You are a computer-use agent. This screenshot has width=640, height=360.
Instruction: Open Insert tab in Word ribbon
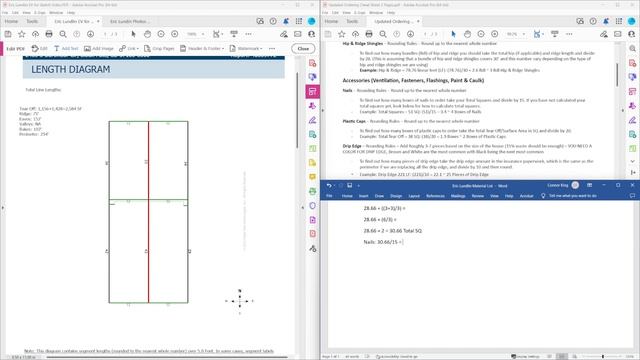[x=364, y=196]
